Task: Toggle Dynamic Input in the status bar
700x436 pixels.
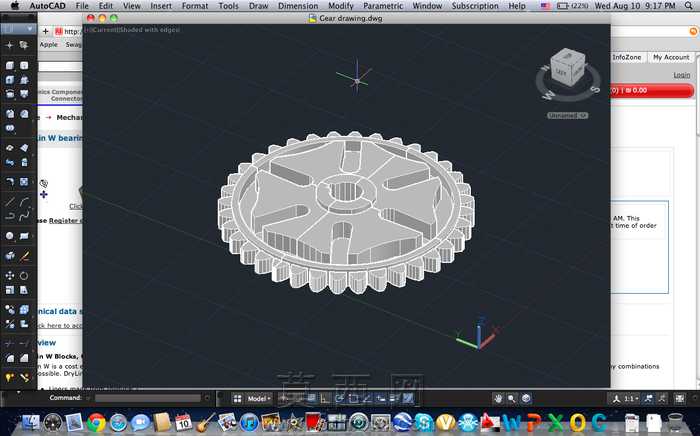Action: click(x=380, y=399)
